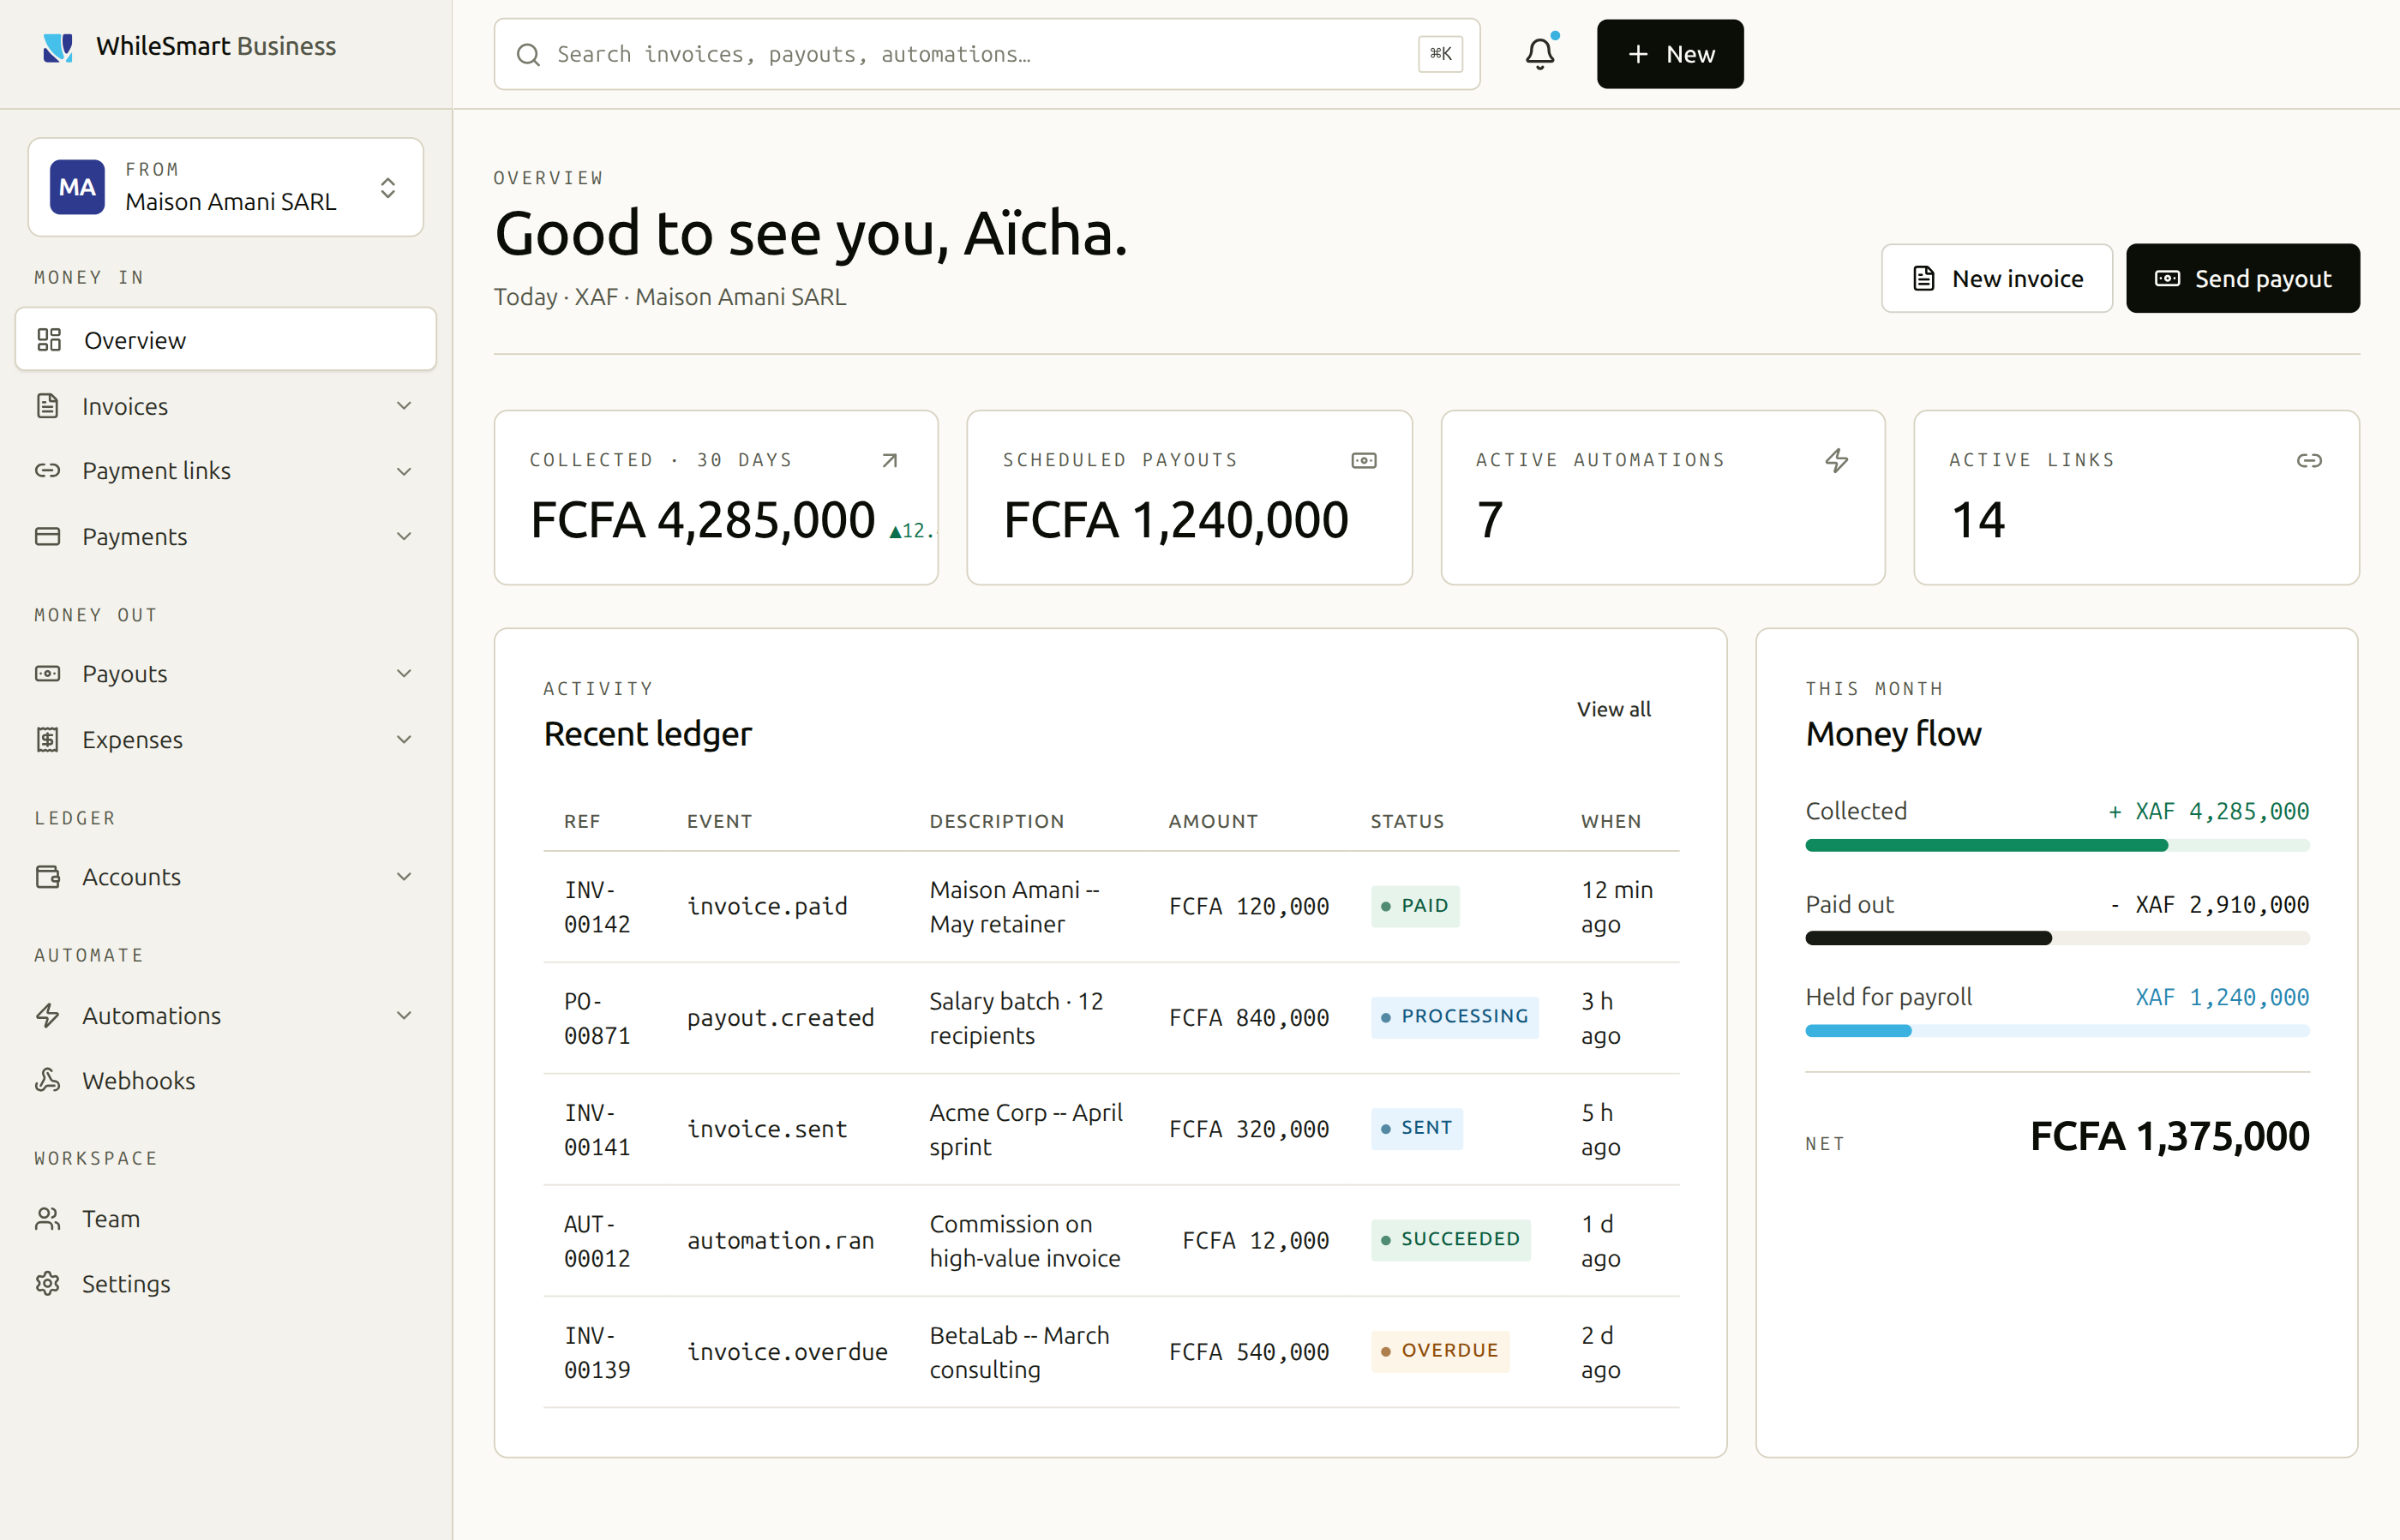Click the automation.ran event text
The width and height of the screenshot is (2400, 1540).
[781, 1241]
